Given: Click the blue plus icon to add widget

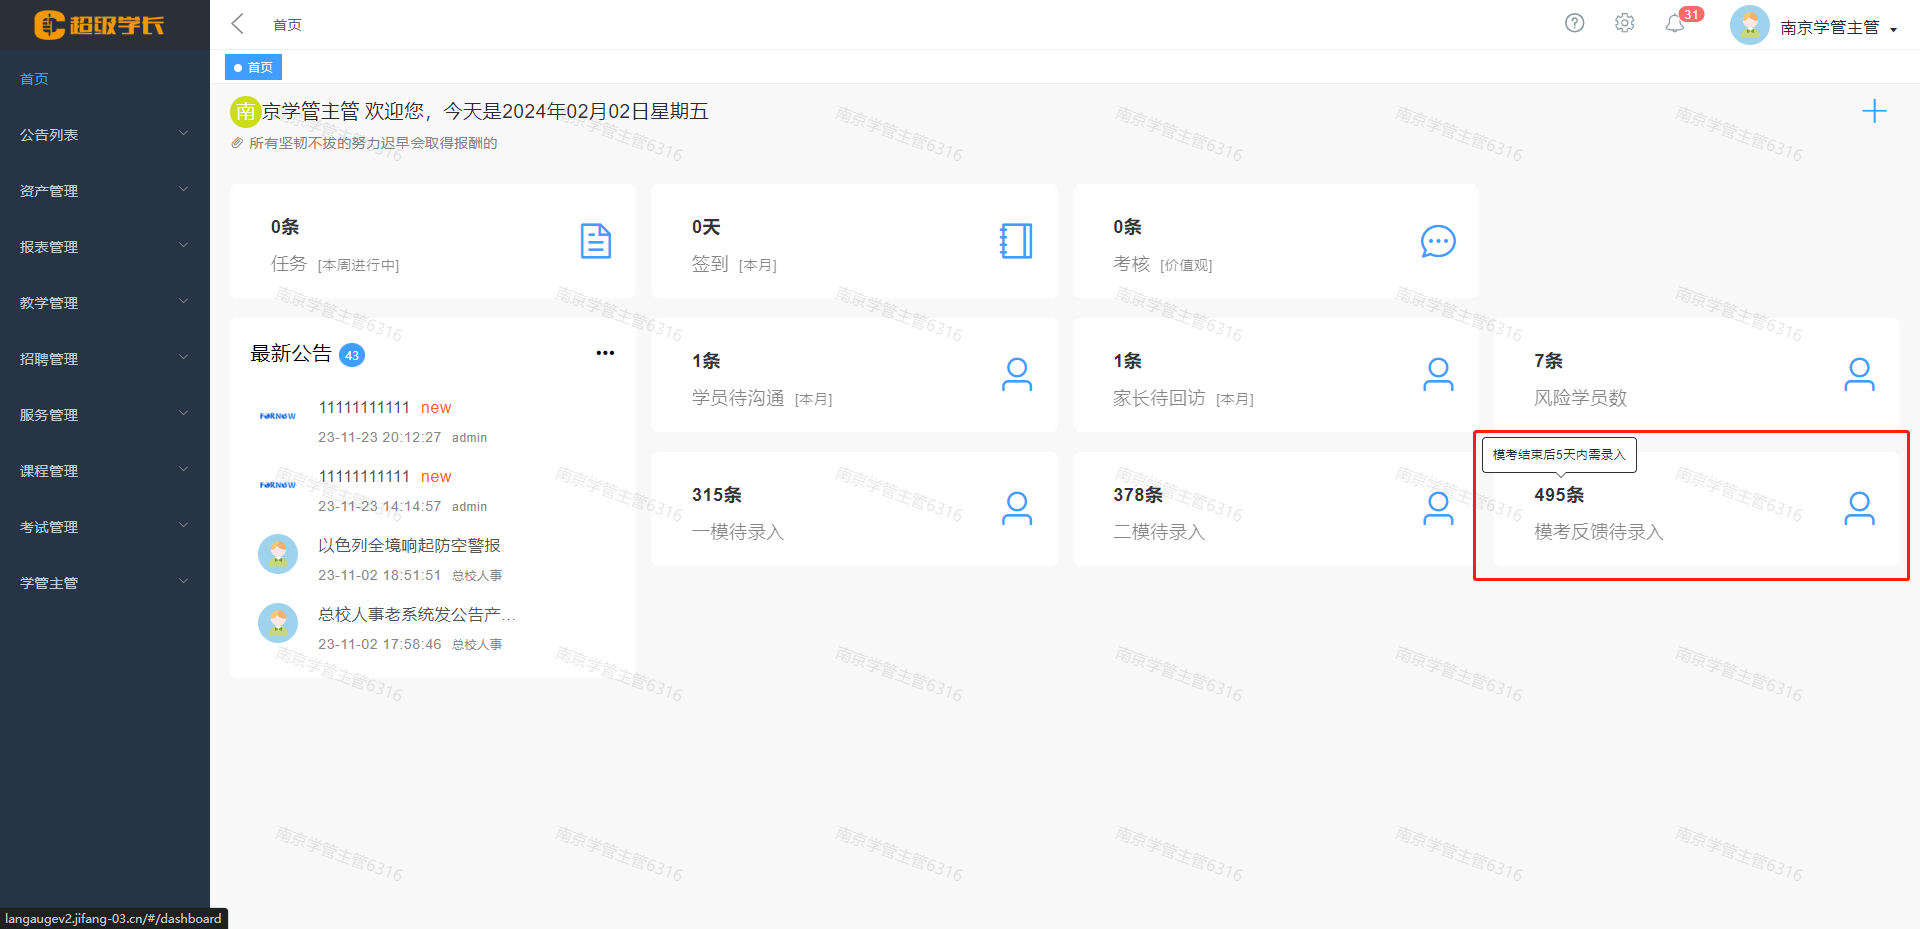Looking at the screenshot, I should (1874, 111).
